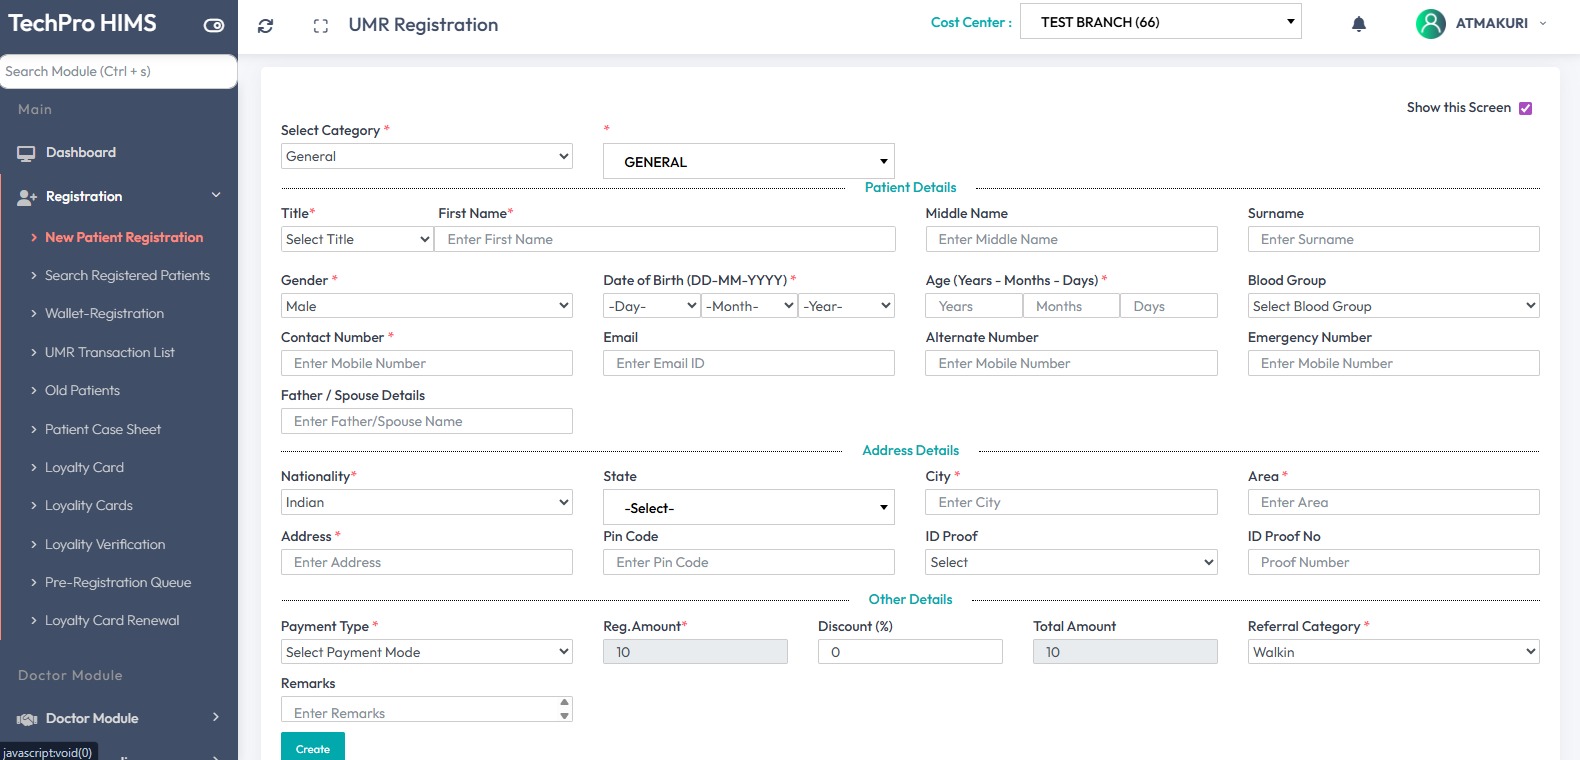Click the Doctor Module handshake icon
Viewport: 1580px width, 760px height.
point(27,719)
